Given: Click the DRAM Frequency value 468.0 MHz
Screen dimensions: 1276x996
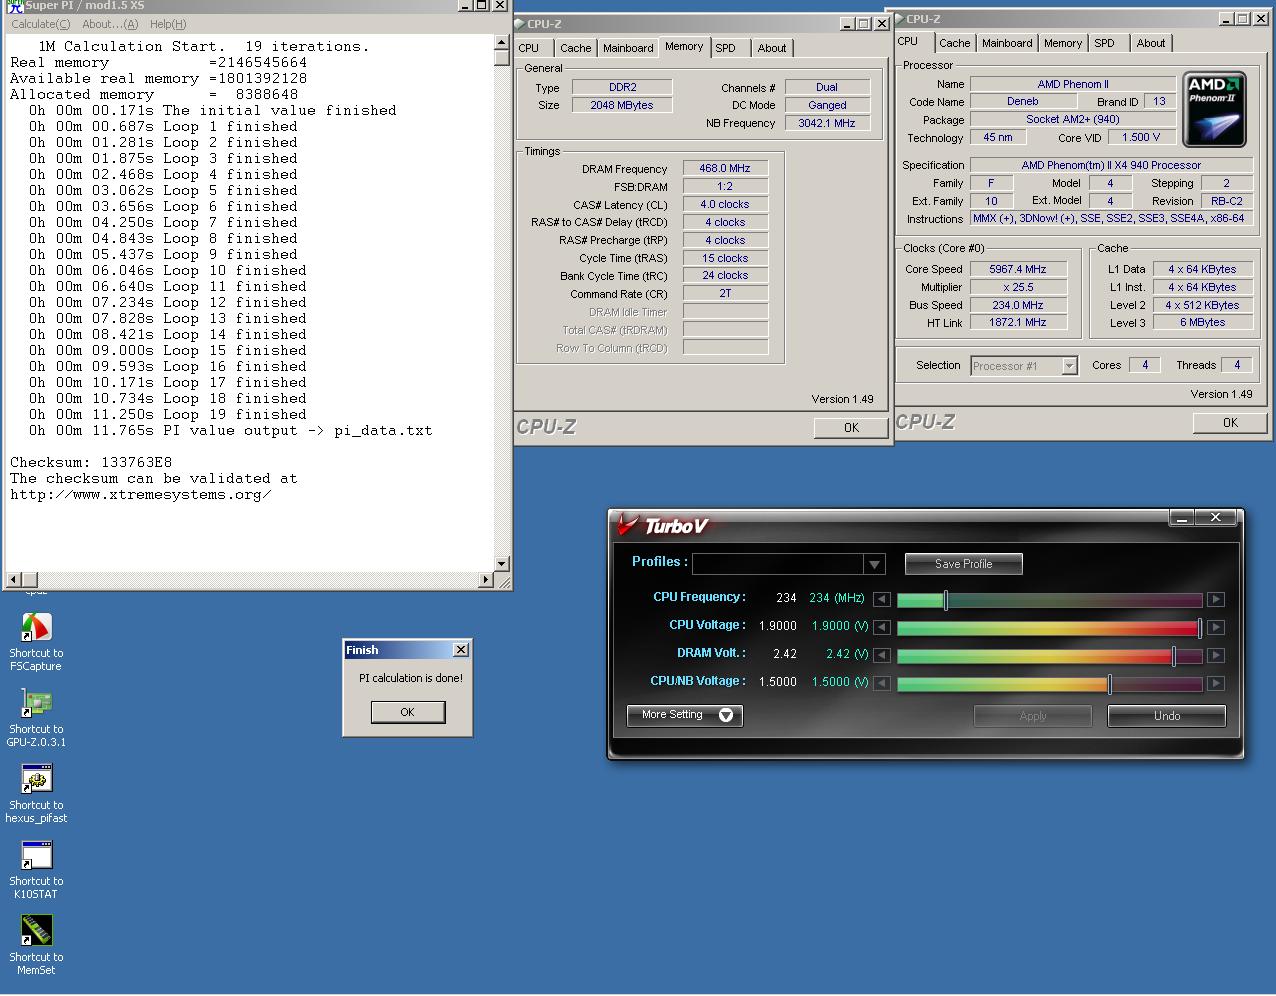Looking at the screenshot, I should point(725,169).
